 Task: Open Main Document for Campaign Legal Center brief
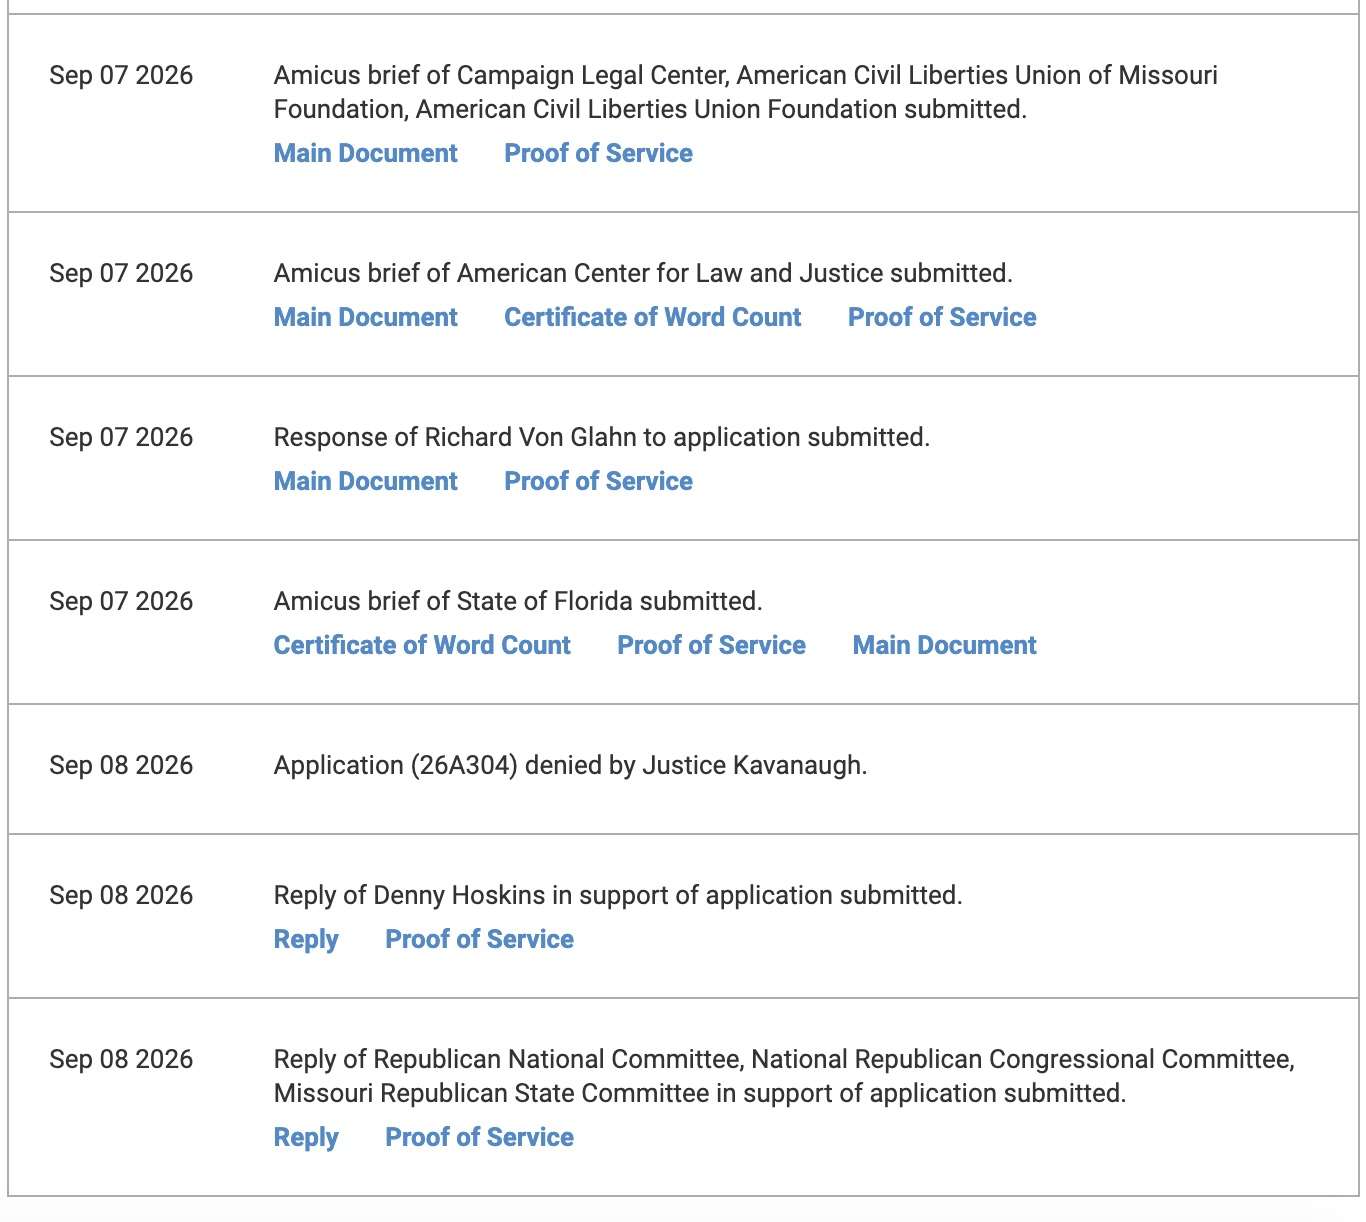coord(365,153)
